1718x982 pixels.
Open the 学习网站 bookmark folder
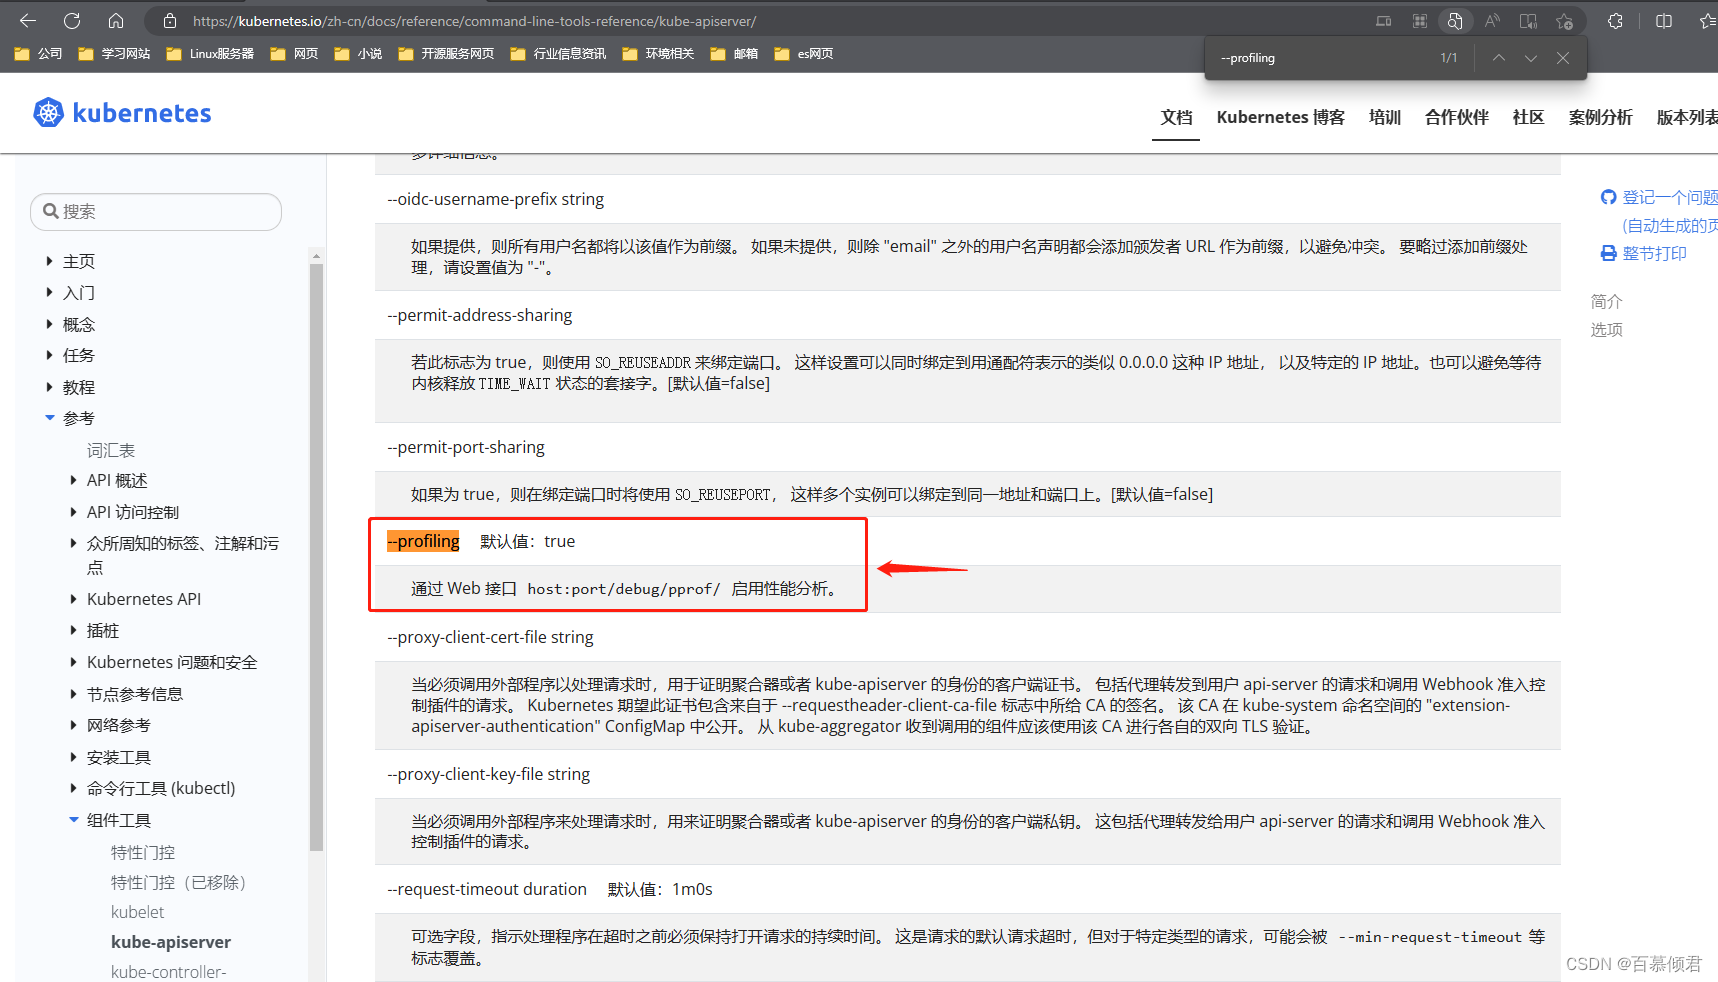point(114,54)
